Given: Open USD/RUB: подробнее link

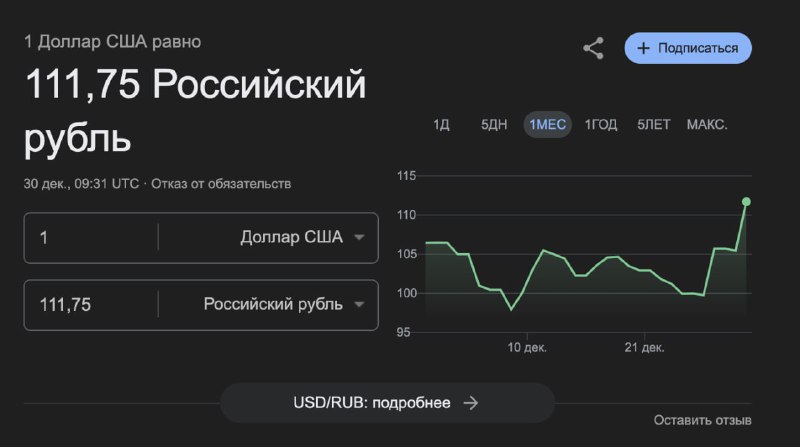Looking at the screenshot, I should [387, 403].
